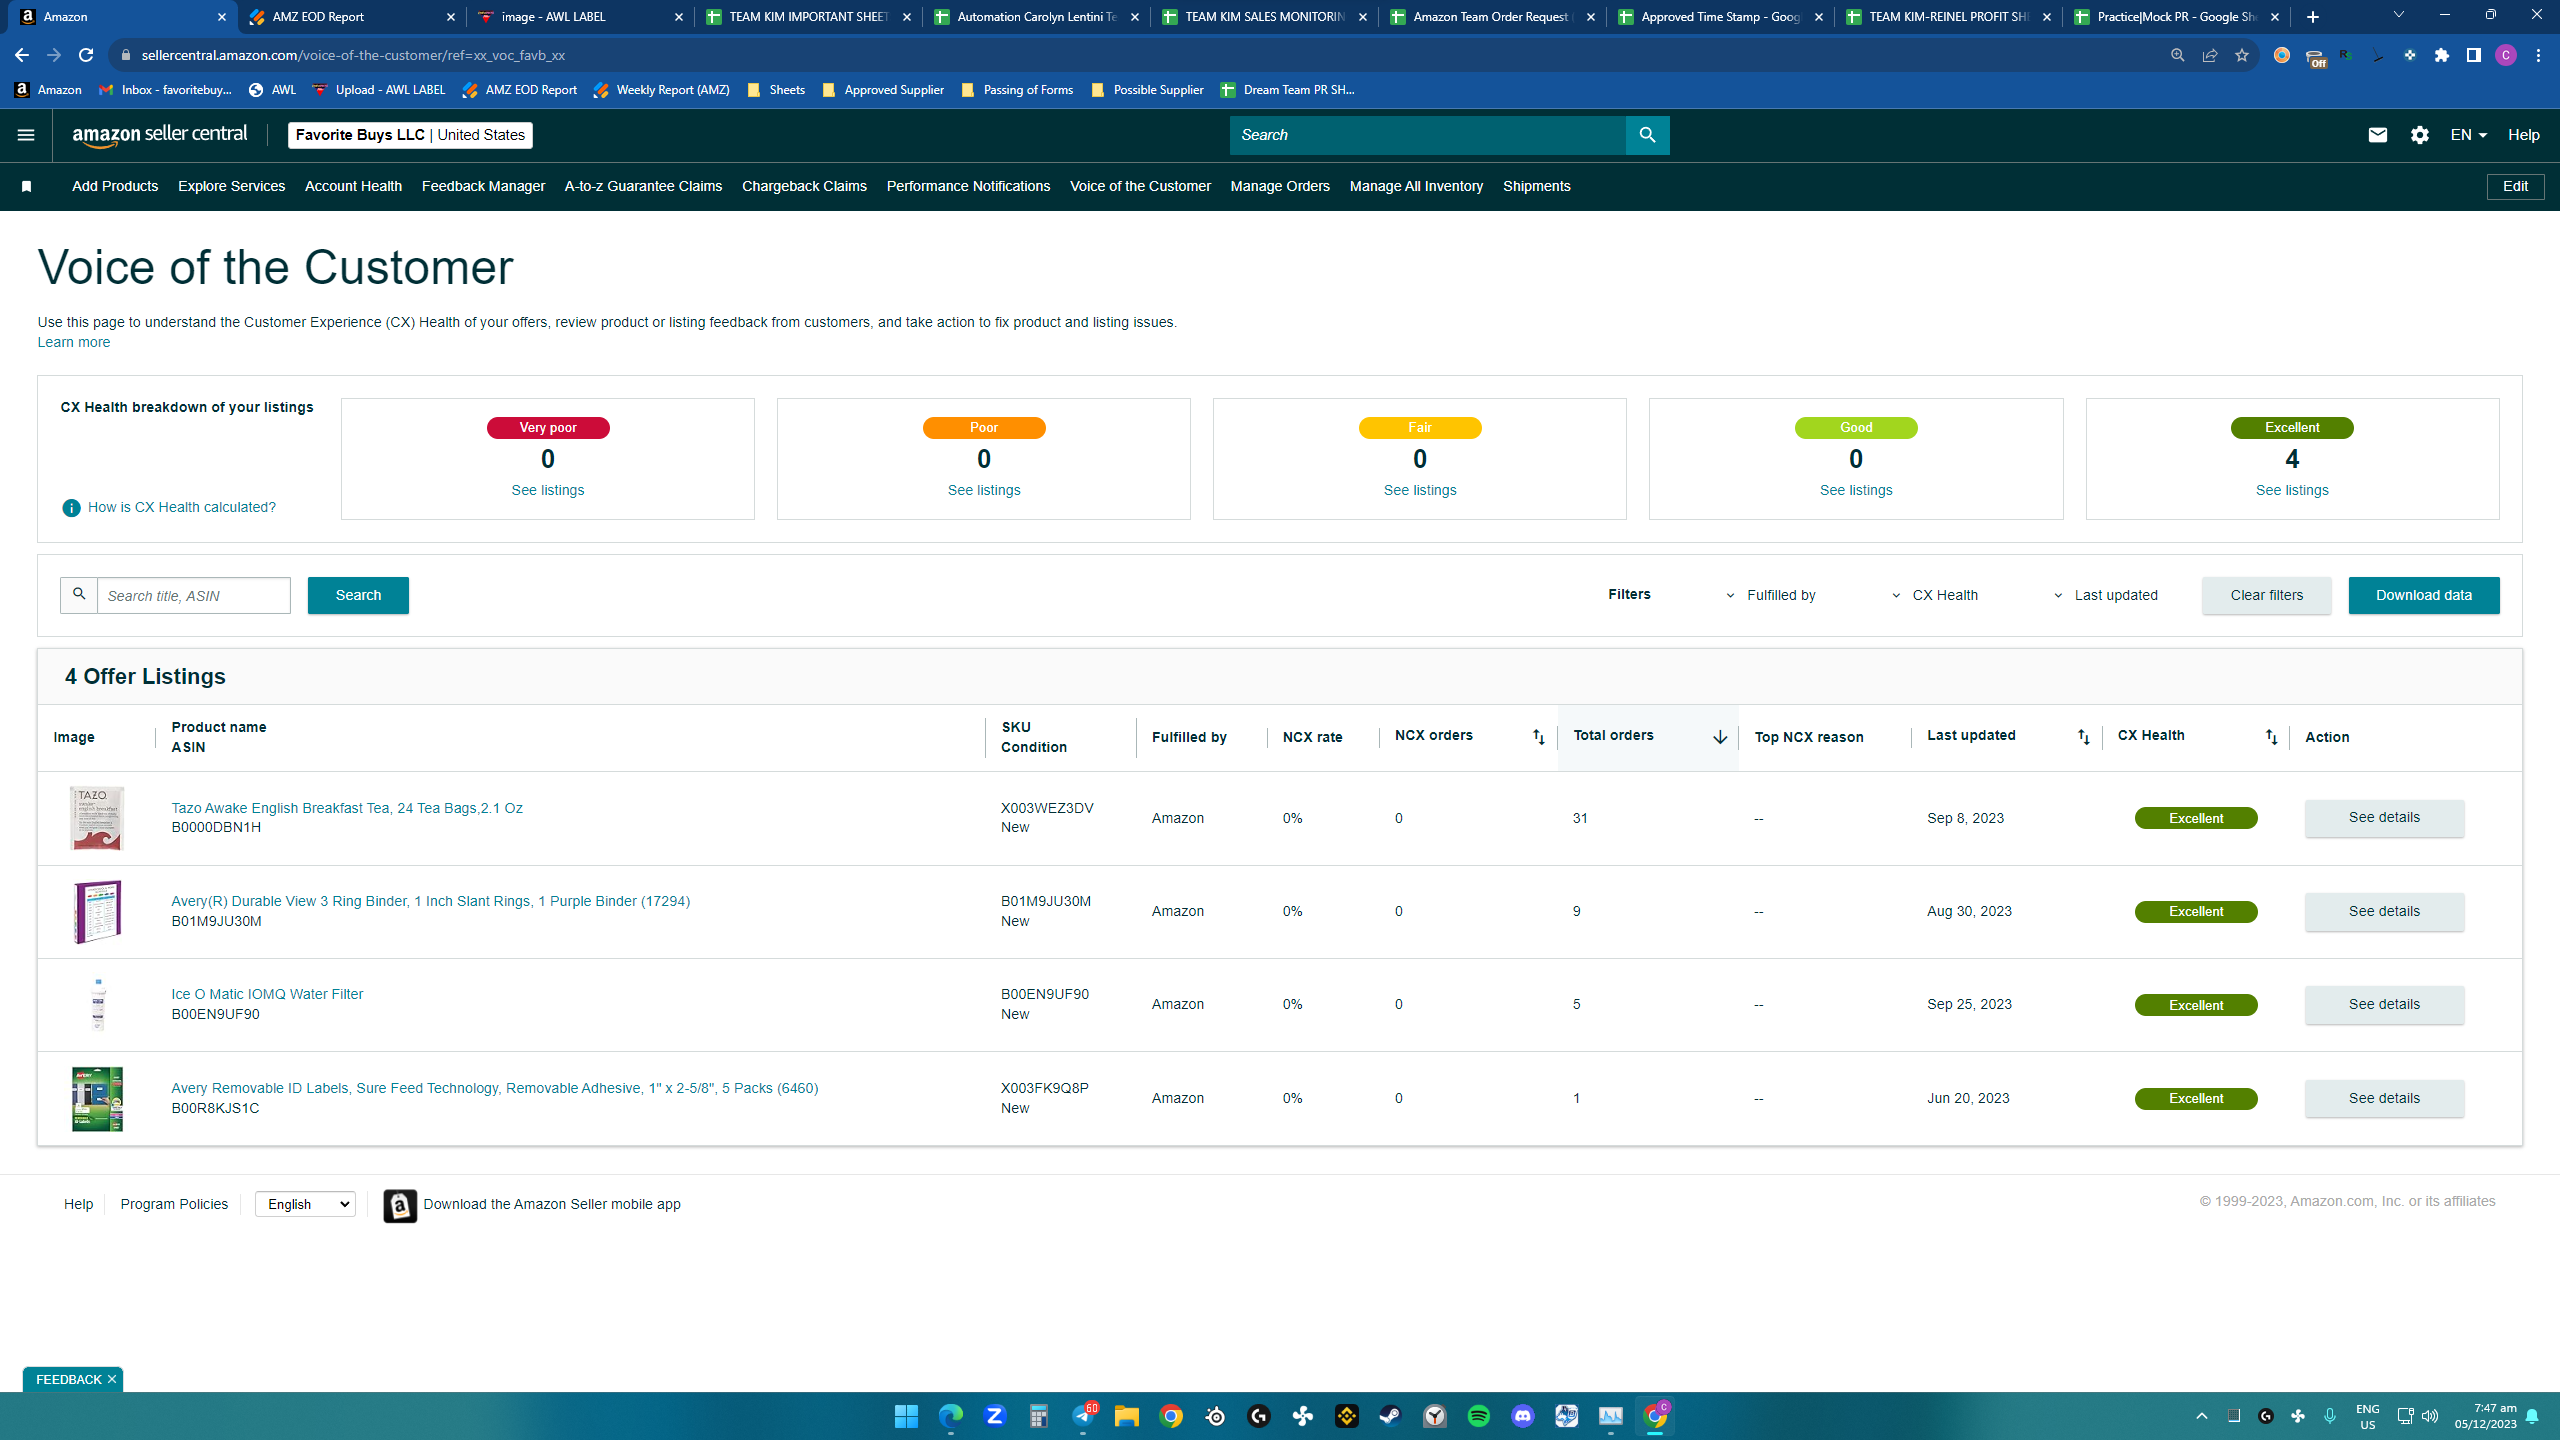This screenshot has width=2560, height=1440.
Task: Open the mail messages icon
Action: [2377, 135]
